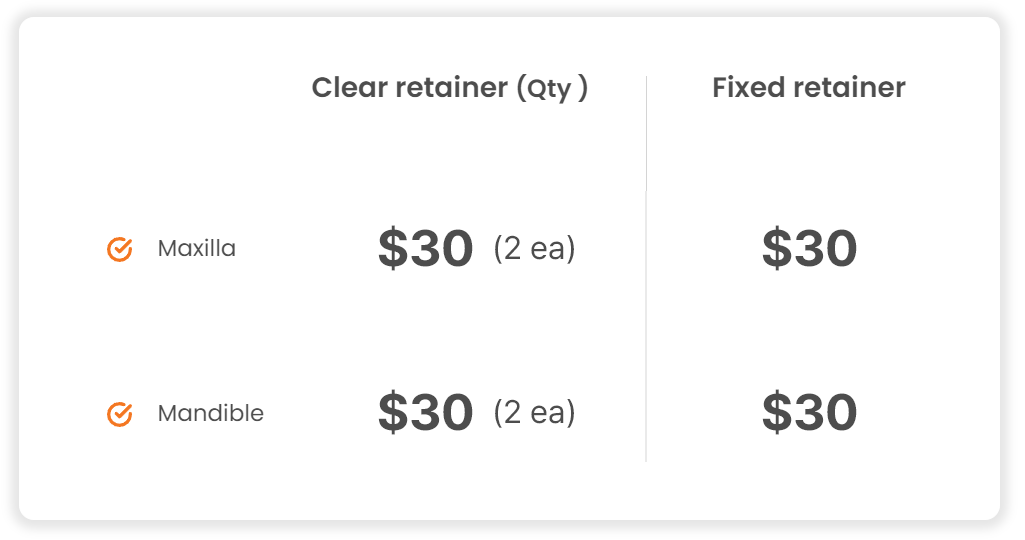Click the Mandible fixed retainer $30 price

[809, 413]
